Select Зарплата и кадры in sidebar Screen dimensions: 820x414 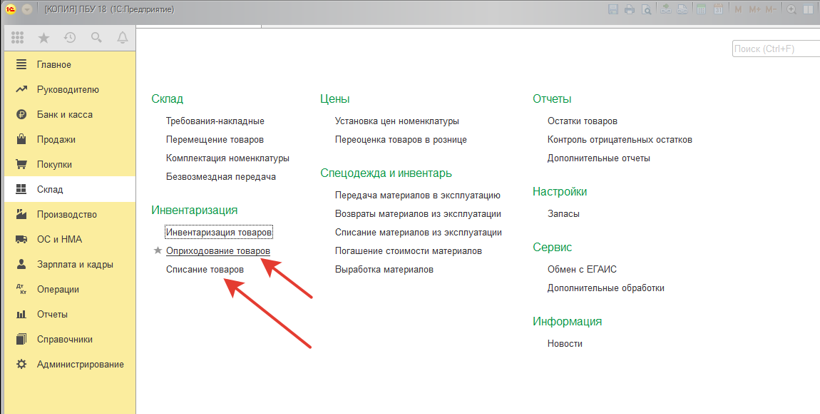point(74,265)
